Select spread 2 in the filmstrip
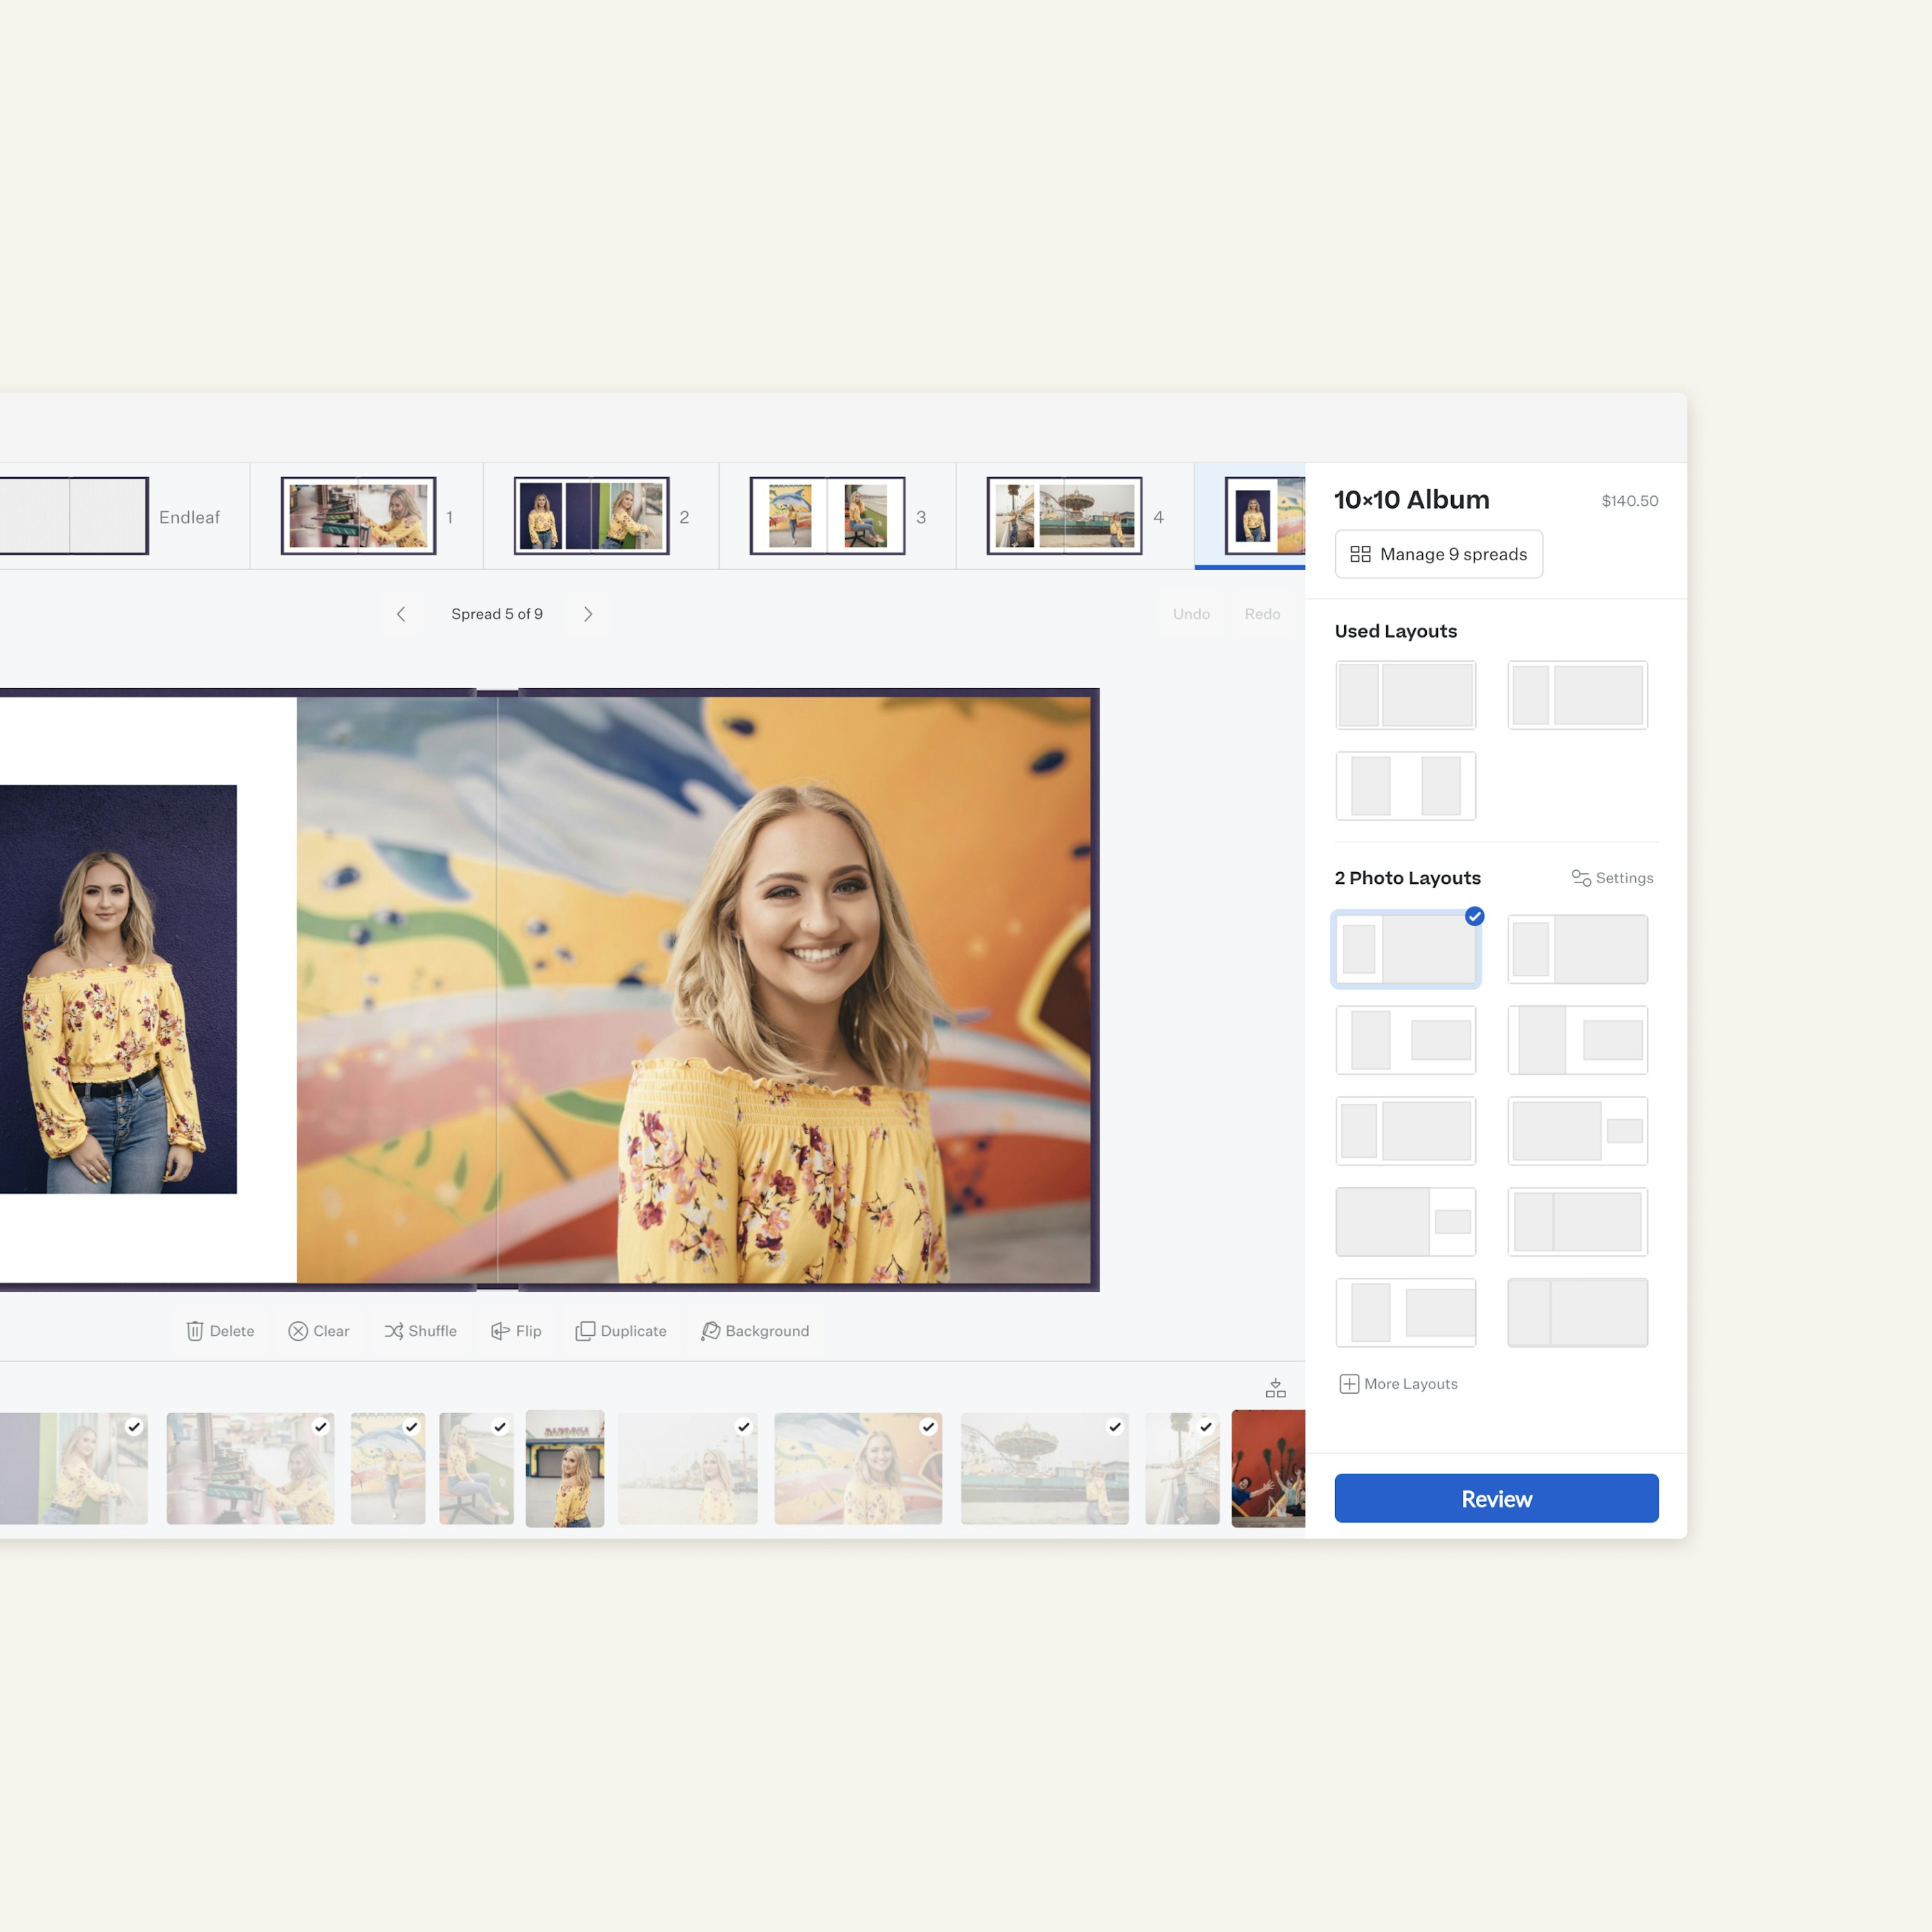The width and height of the screenshot is (1932, 1932). (591, 516)
